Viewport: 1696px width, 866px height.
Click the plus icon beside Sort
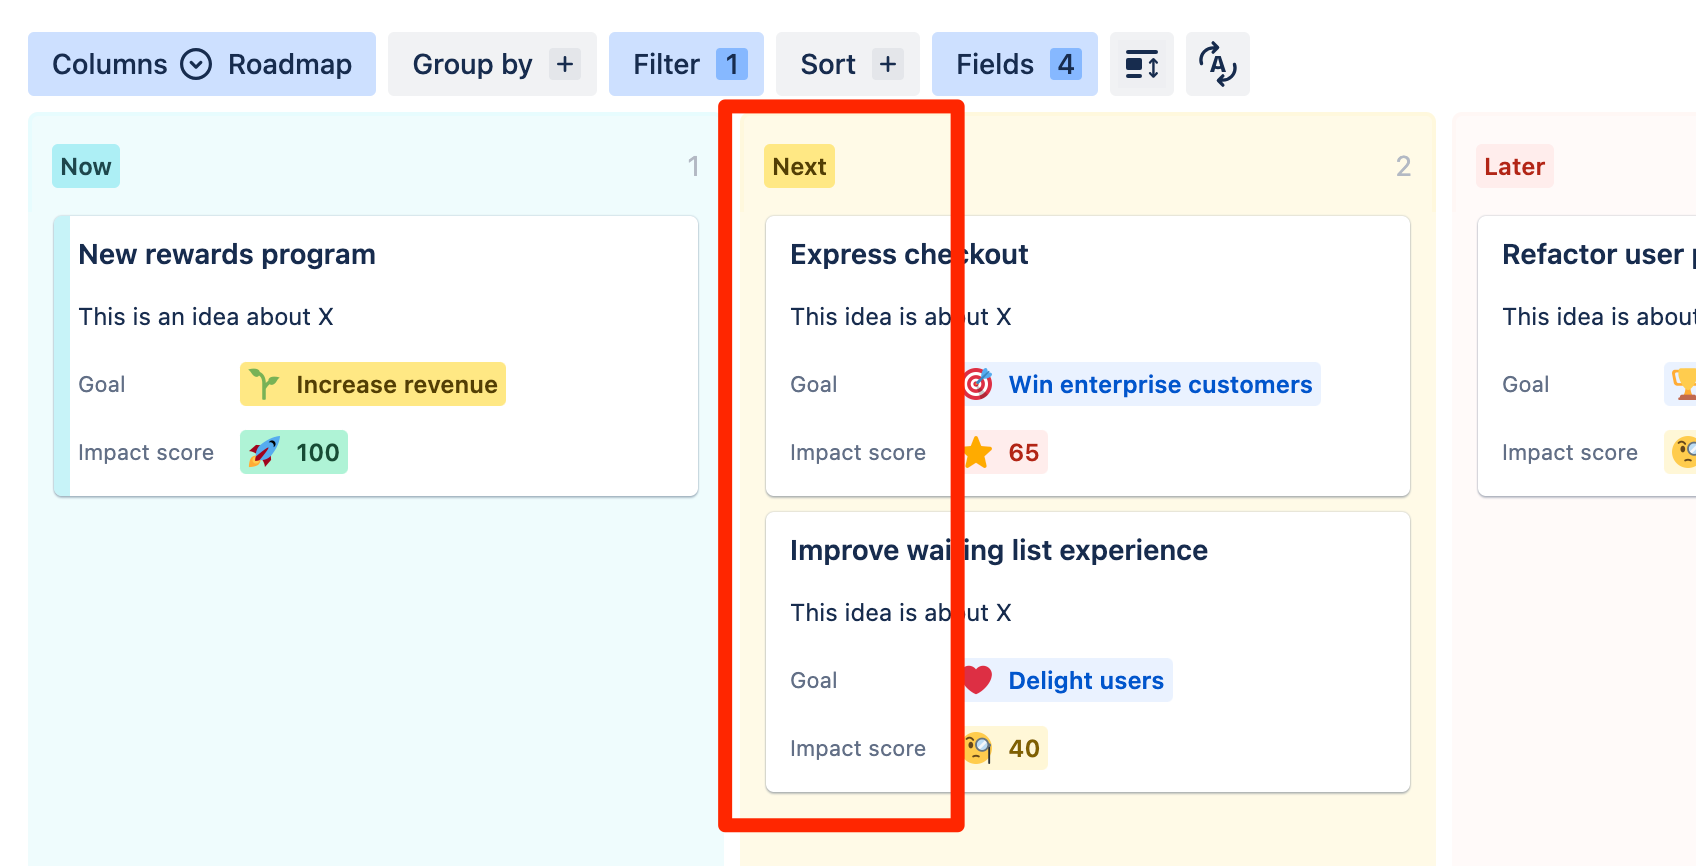point(888,64)
